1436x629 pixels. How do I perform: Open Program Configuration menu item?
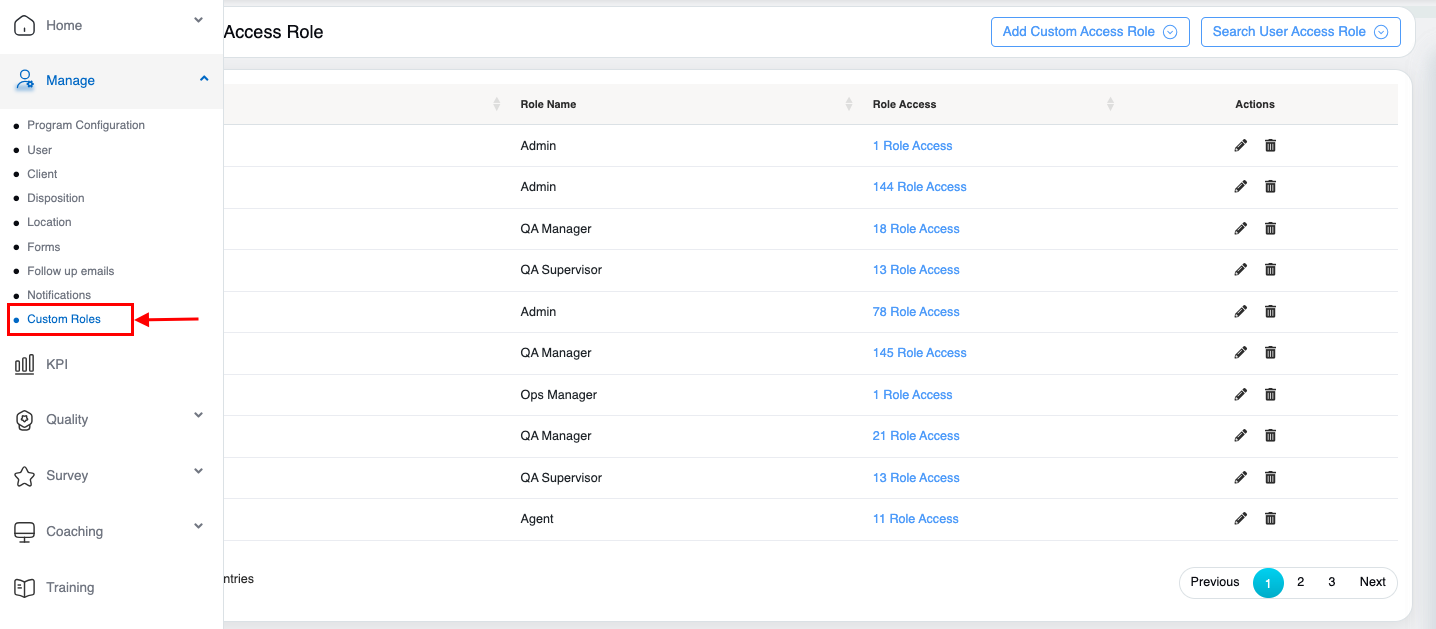[86, 125]
